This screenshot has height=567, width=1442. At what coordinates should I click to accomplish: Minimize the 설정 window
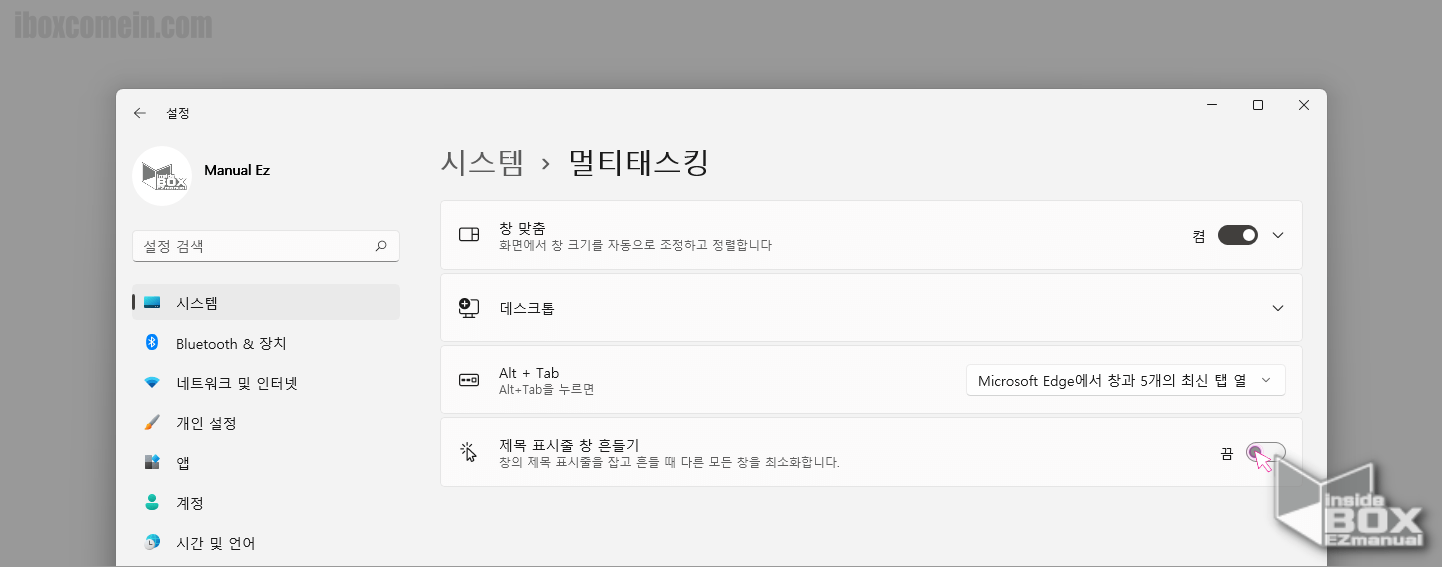(1212, 105)
